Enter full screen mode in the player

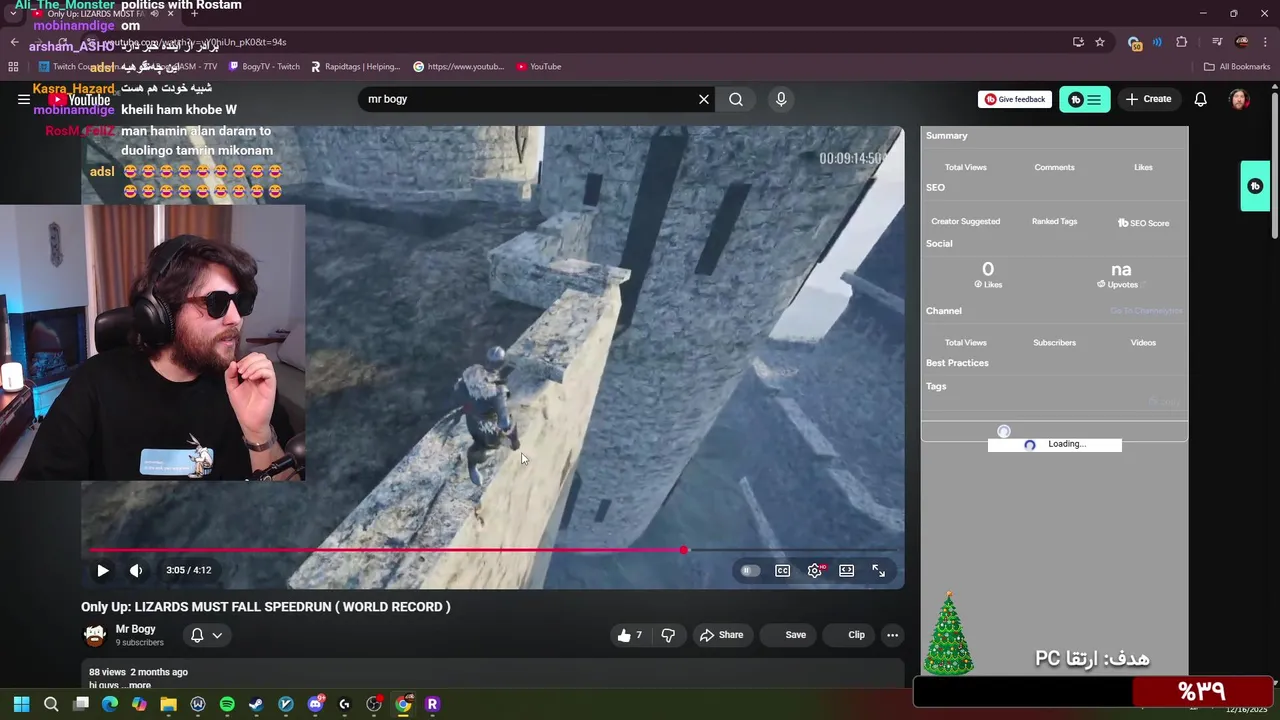click(878, 570)
